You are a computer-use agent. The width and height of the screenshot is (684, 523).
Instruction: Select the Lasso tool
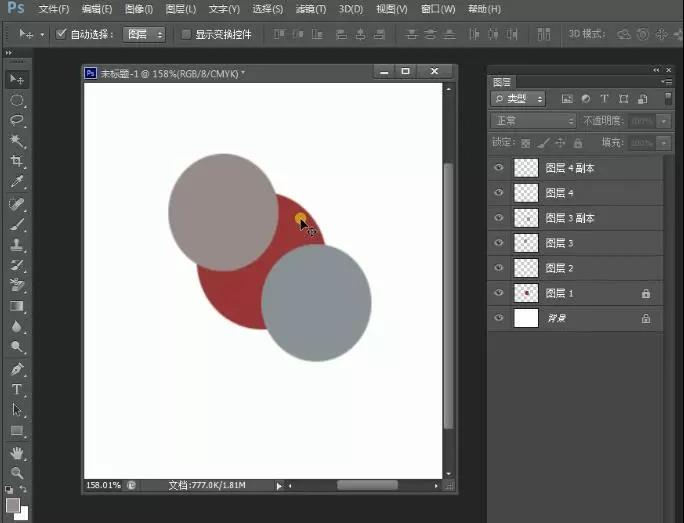17,120
